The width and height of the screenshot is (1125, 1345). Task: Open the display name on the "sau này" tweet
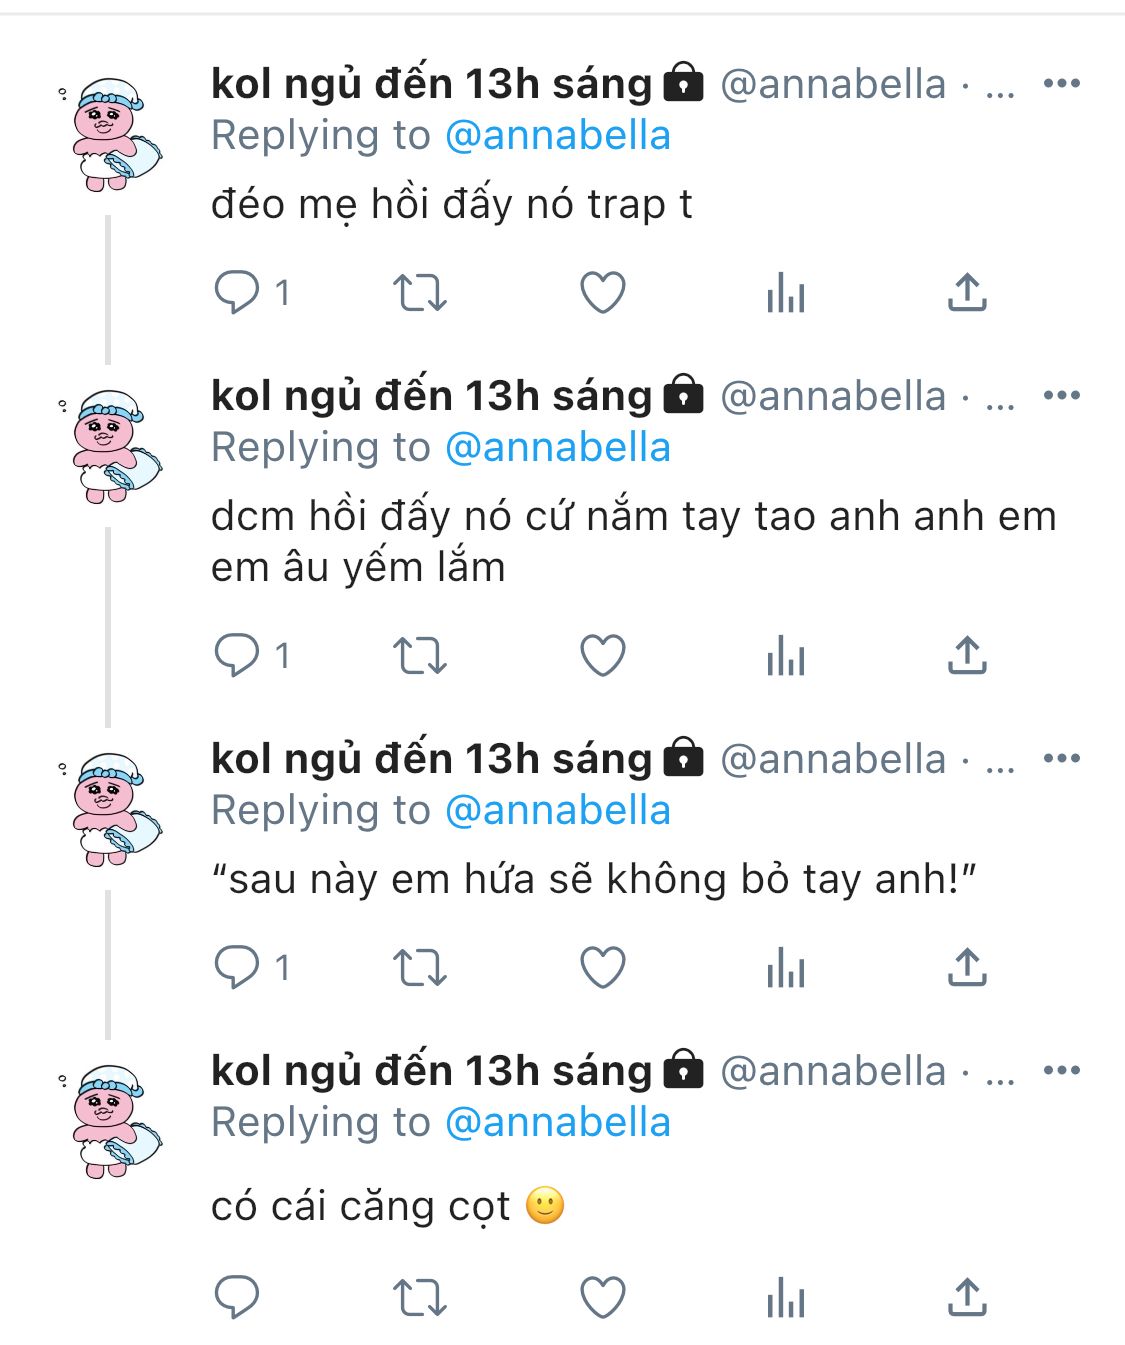point(430,759)
